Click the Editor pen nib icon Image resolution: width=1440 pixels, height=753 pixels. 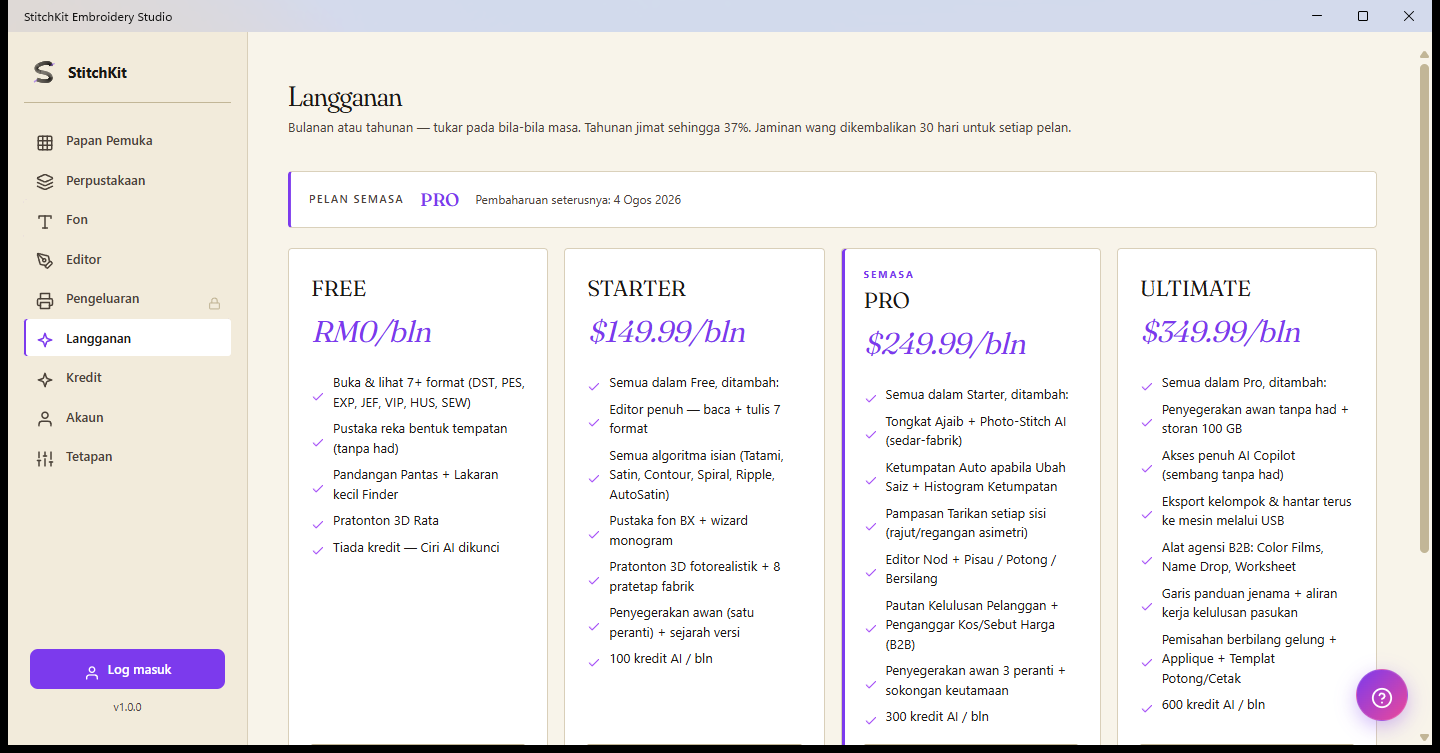tap(45, 260)
